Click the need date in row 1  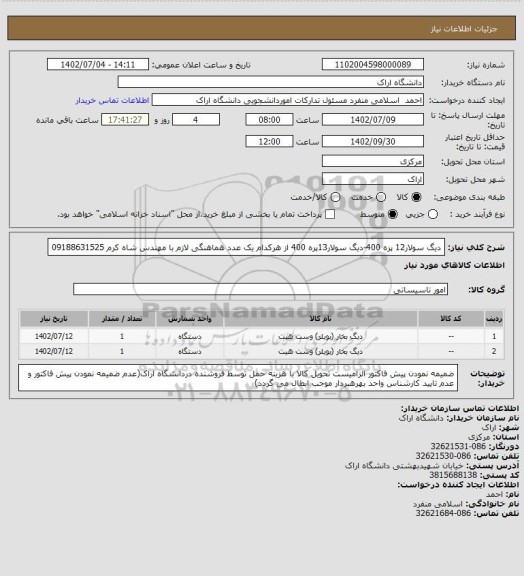point(54,336)
